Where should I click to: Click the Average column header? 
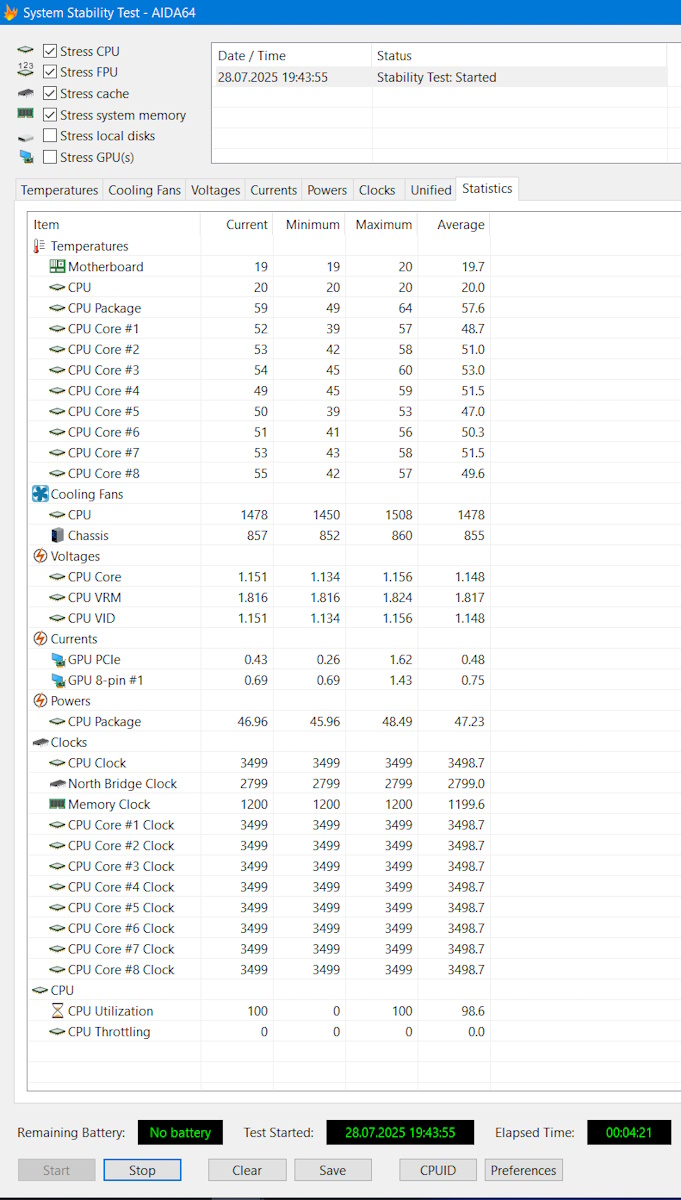[x=454, y=225]
